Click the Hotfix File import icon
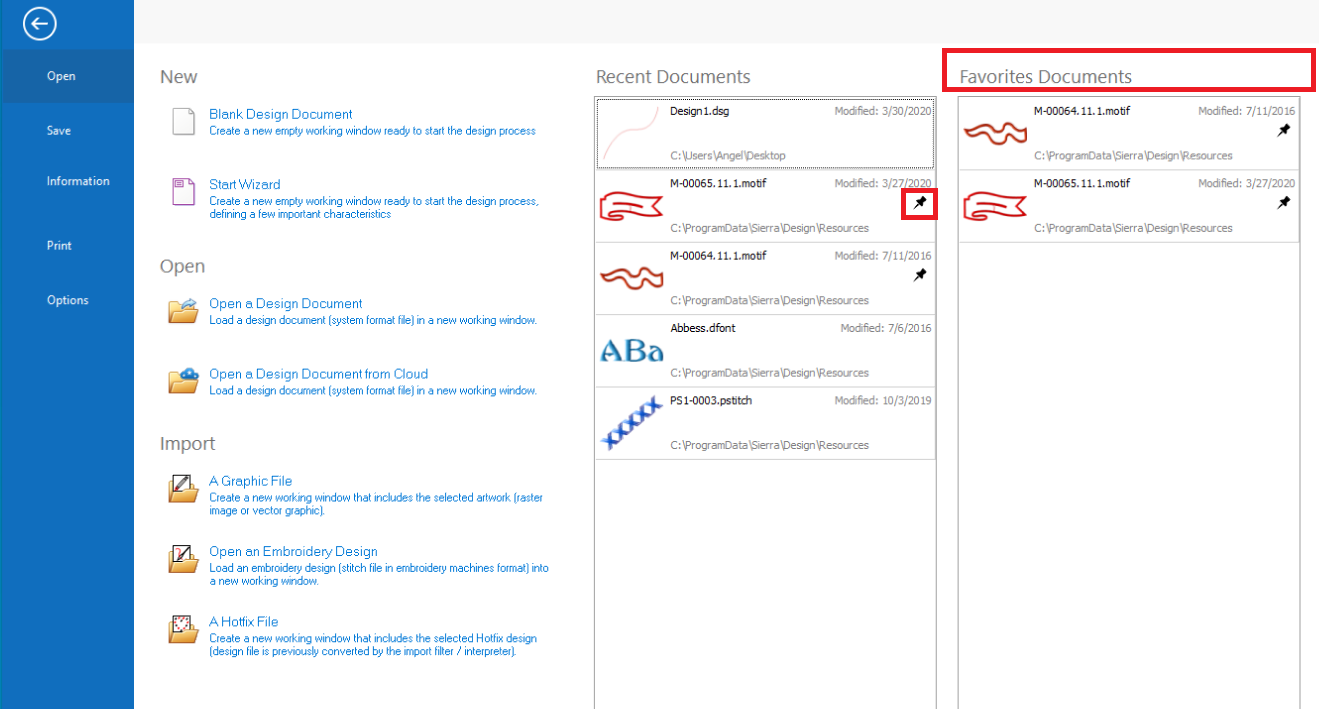The width and height of the screenshot is (1319, 709). click(x=183, y=629)
